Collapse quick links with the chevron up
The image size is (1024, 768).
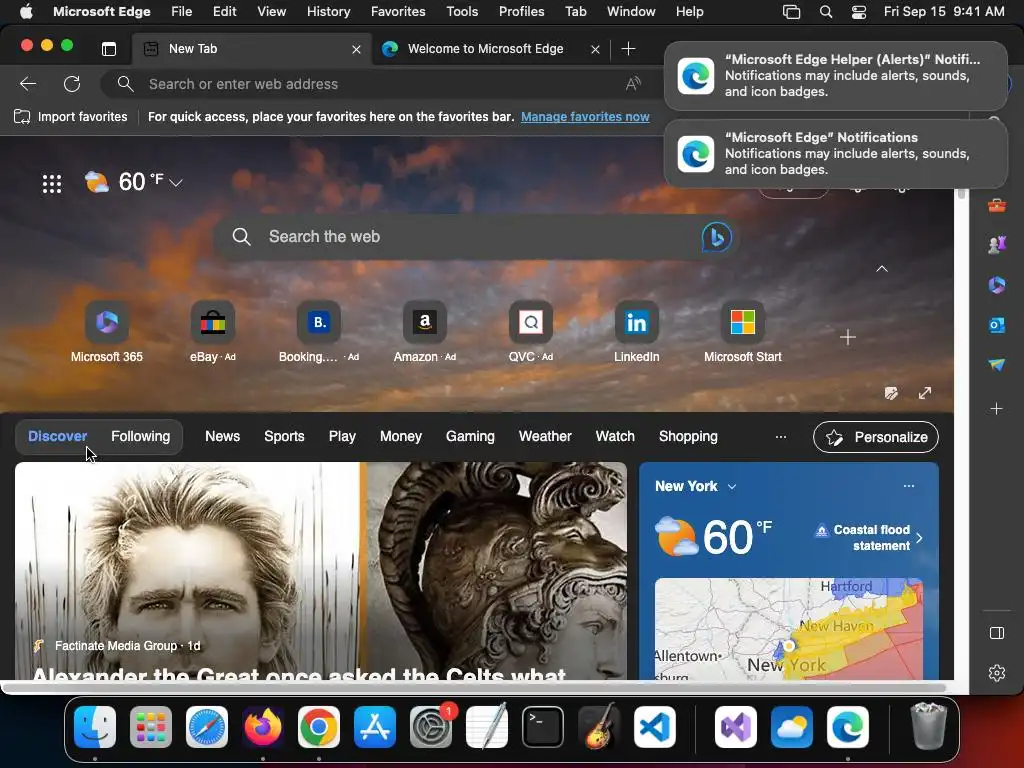[x=882, y=268]
